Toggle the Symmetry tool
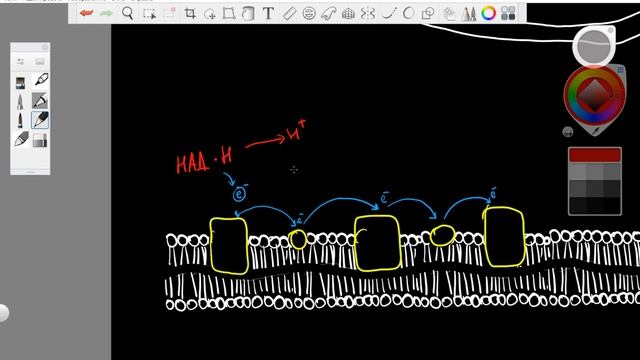The height and width of the screenshot is (360, 640). [x=368, y=13]
